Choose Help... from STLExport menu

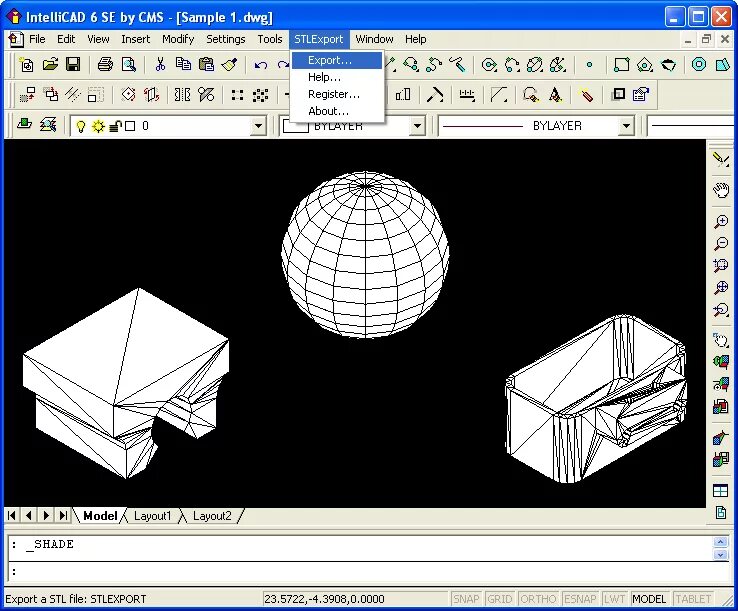[x=337, y=77]
